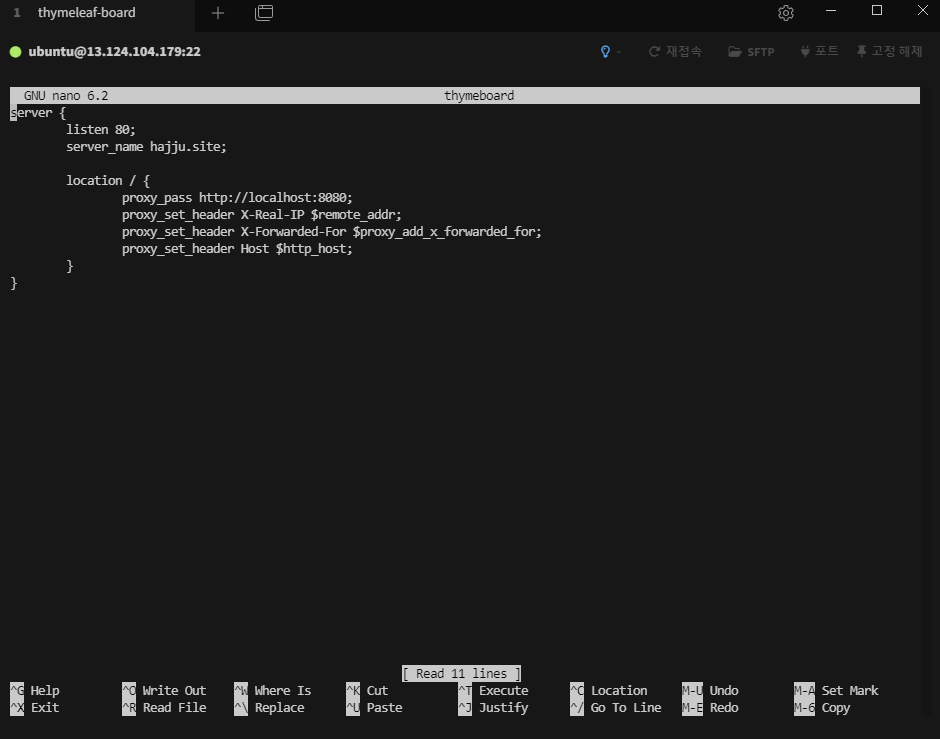940x739 pixels.
Task: Click the 고정 해제 unpin button
Action: (x=890, y=52)
